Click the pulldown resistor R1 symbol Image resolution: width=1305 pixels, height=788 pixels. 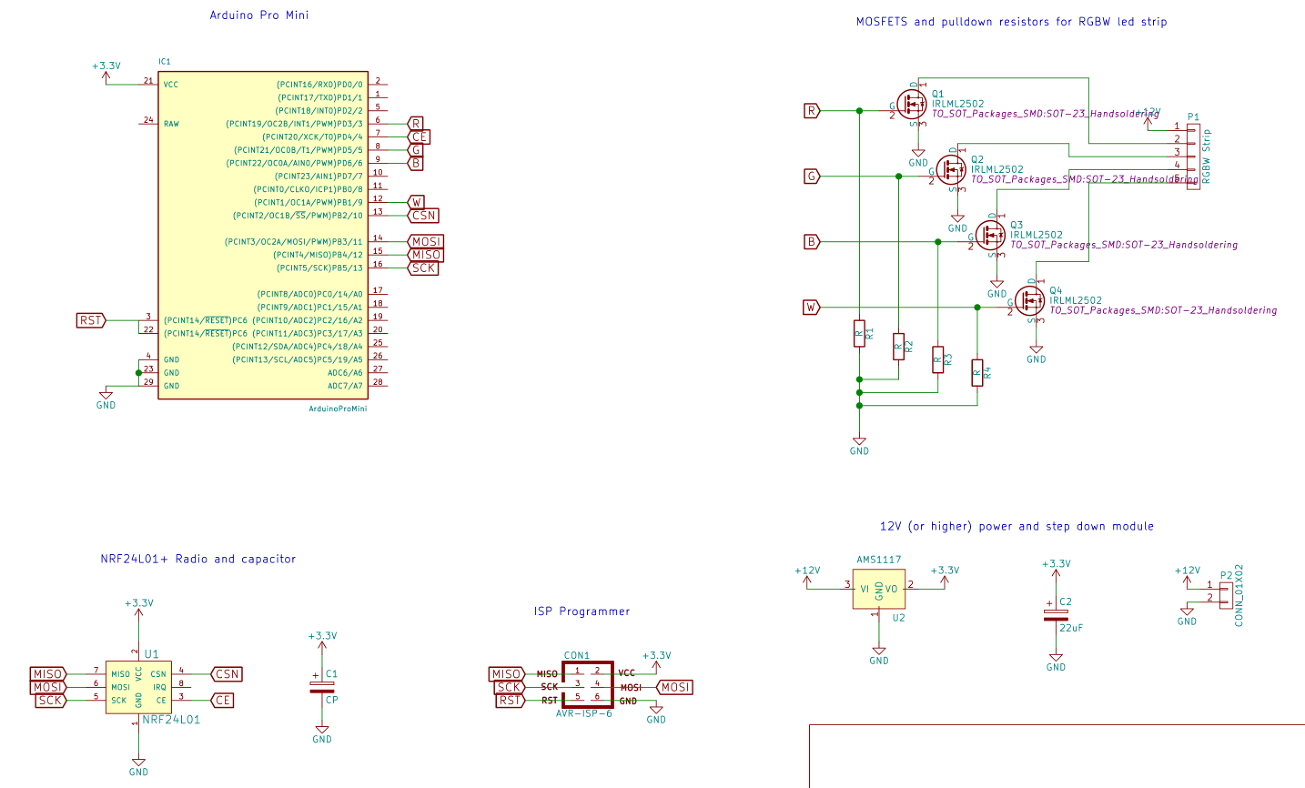click(x=858, y=333)
